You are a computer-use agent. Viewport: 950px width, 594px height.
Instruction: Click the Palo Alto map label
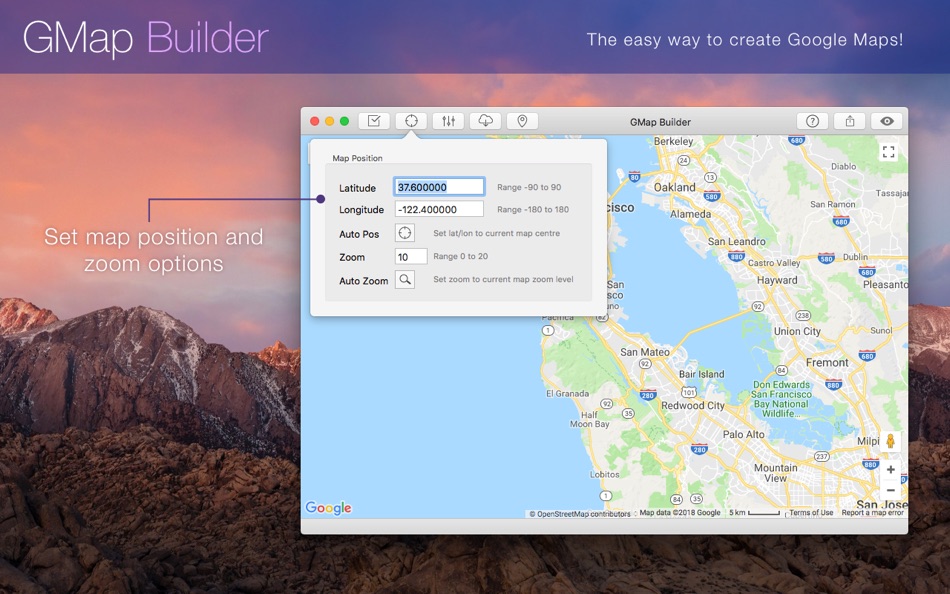743,434
